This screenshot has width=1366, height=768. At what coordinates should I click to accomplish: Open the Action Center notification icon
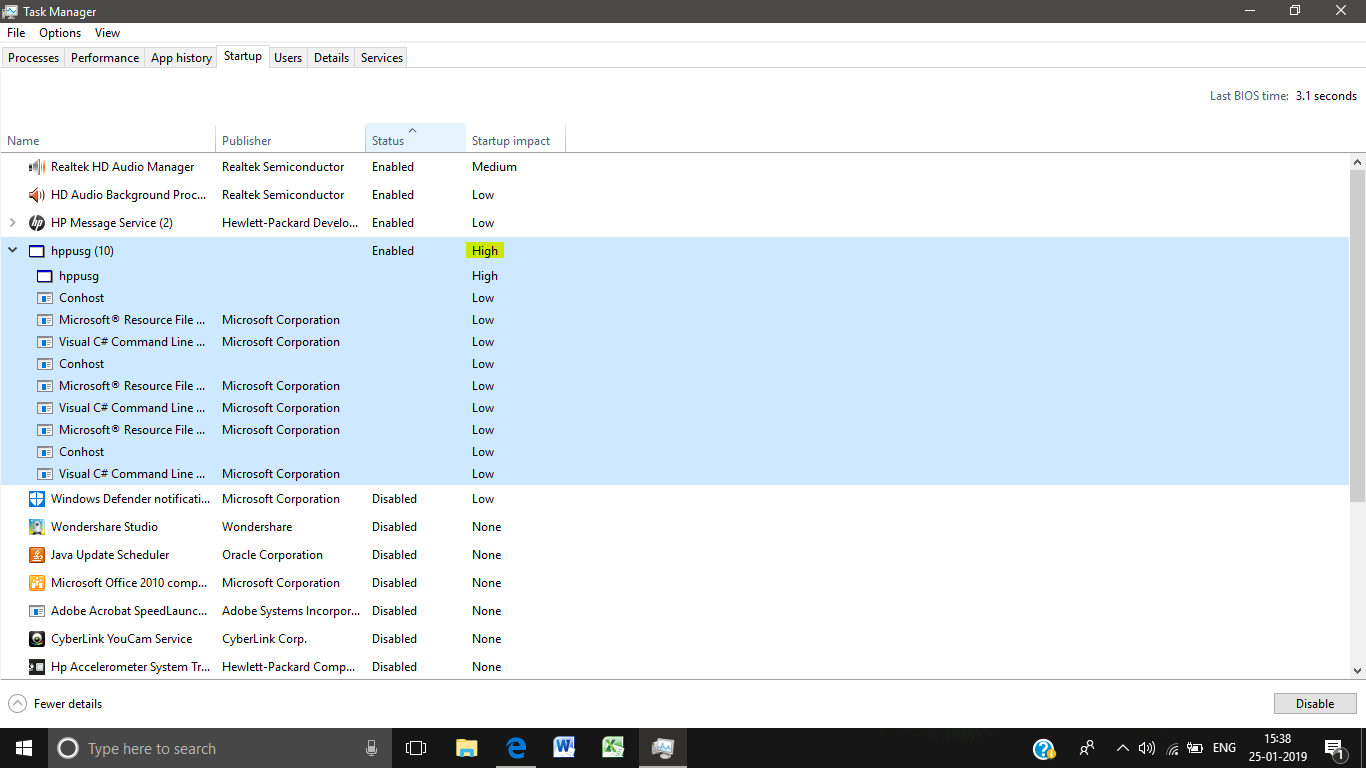pos(1334,748)
